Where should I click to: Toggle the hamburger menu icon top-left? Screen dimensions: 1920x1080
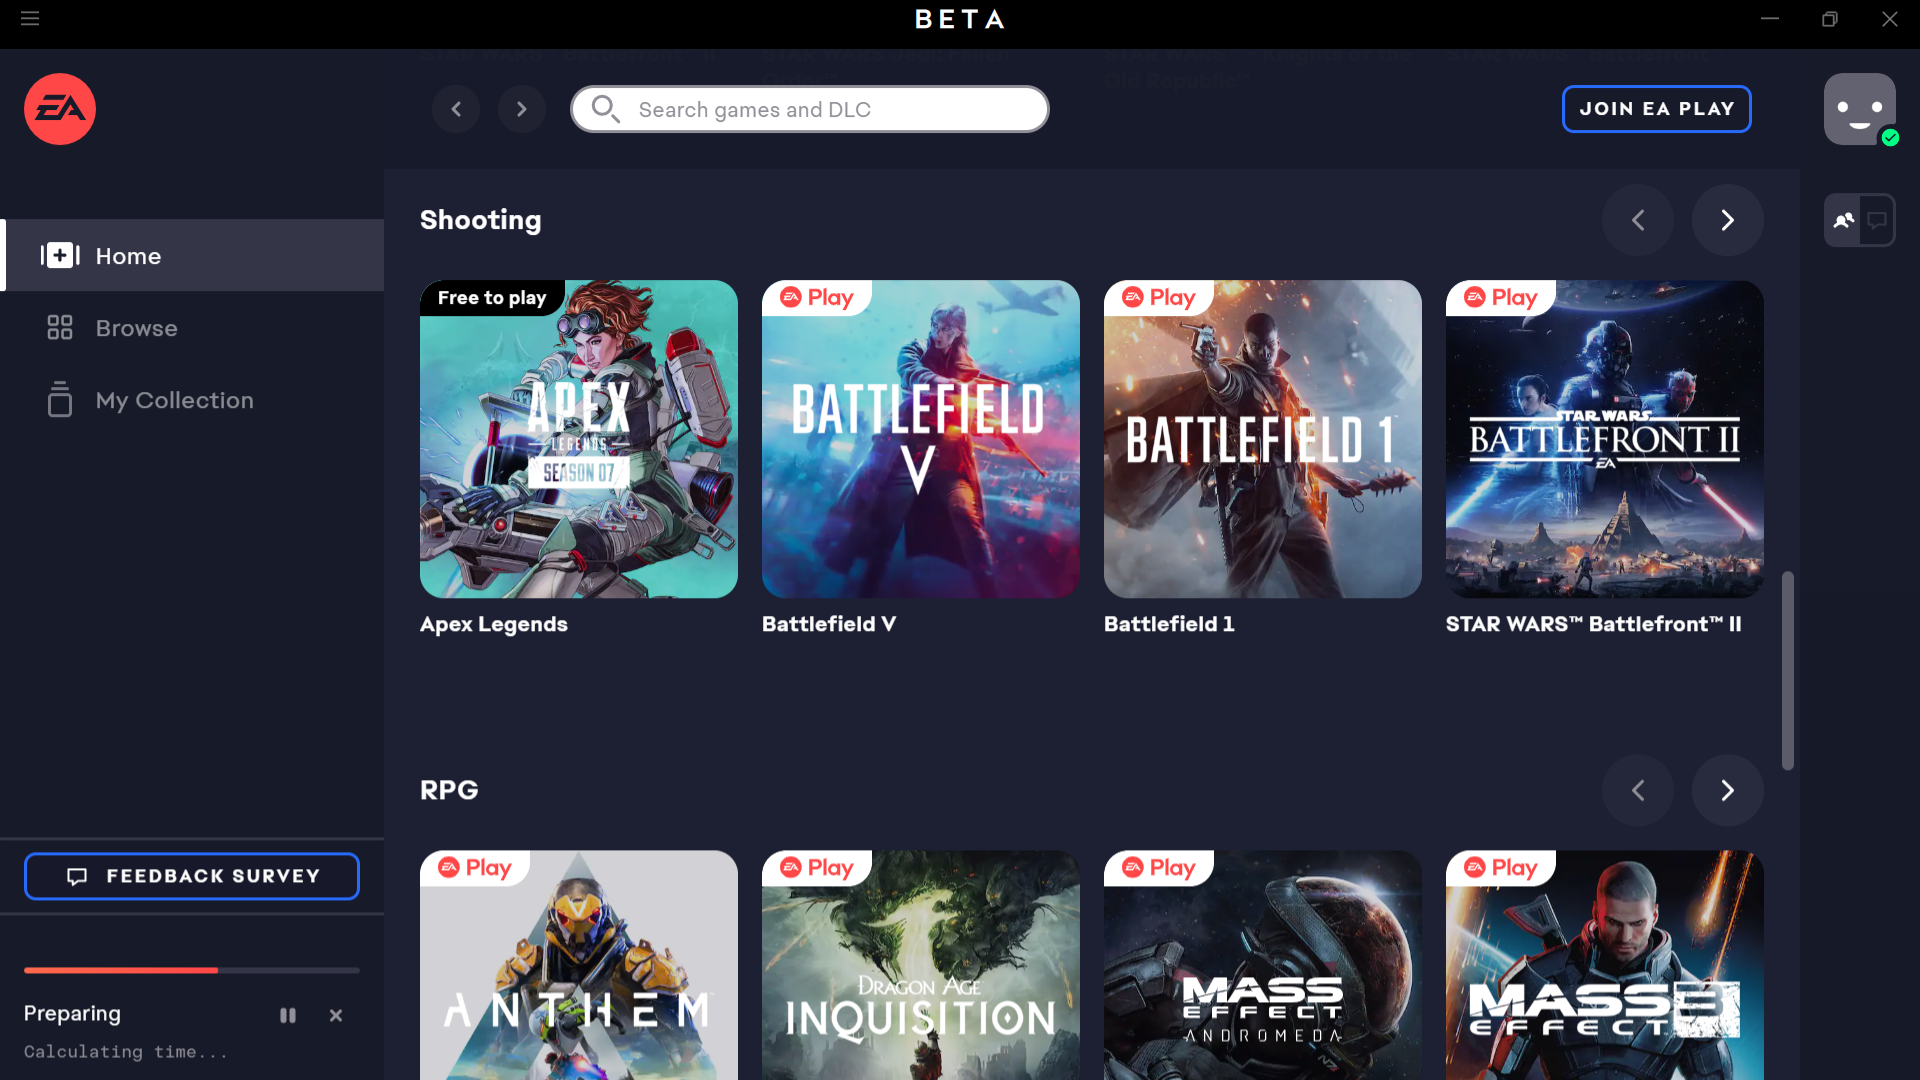(29, 16)
